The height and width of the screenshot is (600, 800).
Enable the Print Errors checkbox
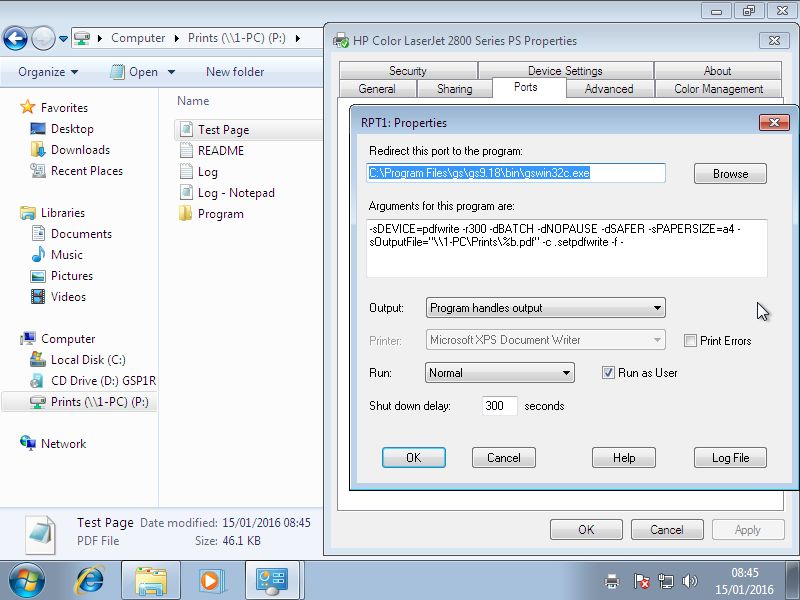tap(690, 340)
